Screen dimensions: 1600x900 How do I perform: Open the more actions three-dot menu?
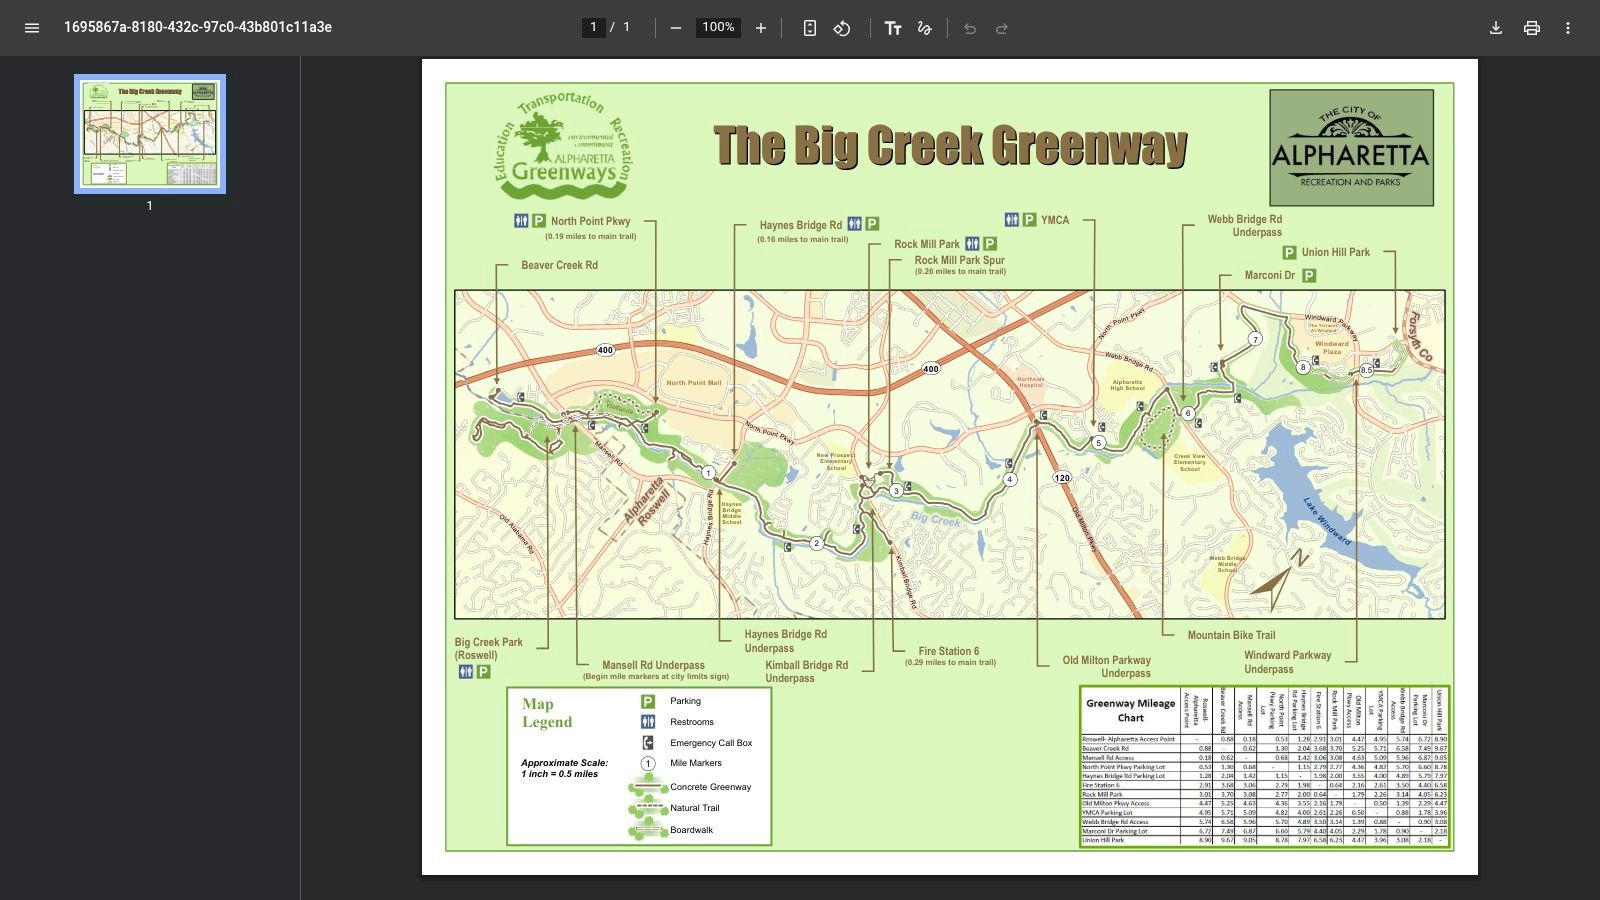1568,28
